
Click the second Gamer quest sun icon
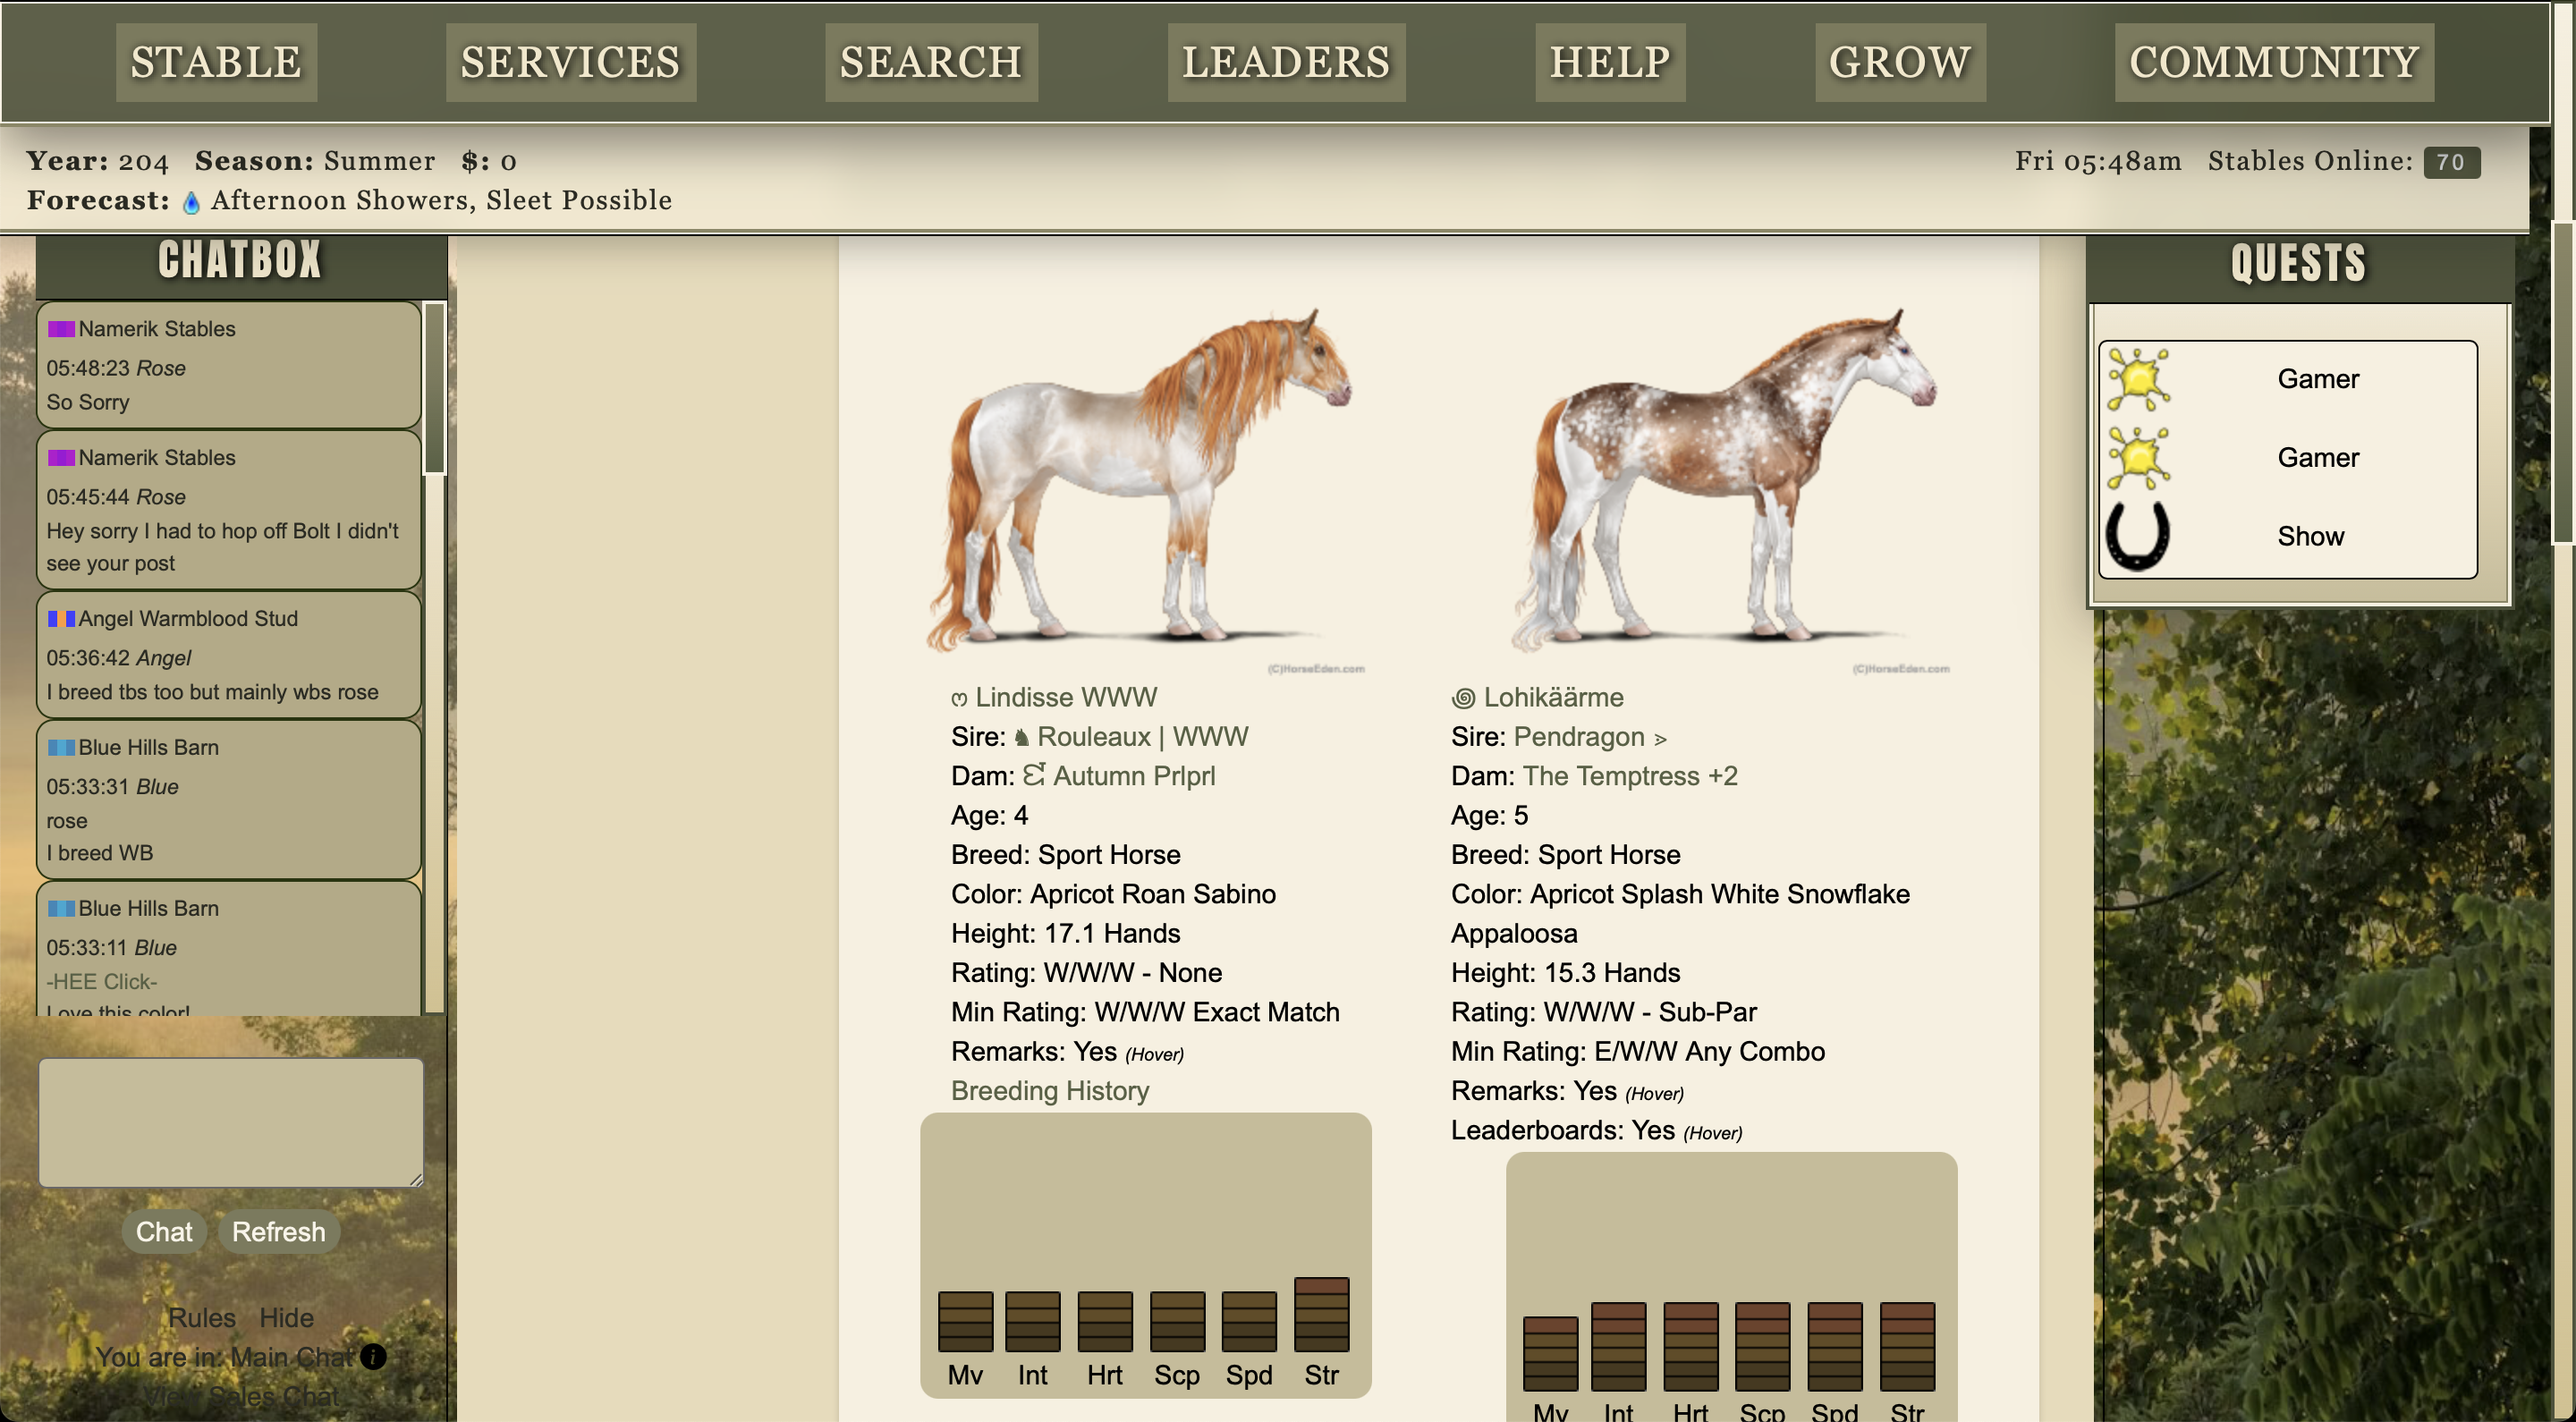2138,458
